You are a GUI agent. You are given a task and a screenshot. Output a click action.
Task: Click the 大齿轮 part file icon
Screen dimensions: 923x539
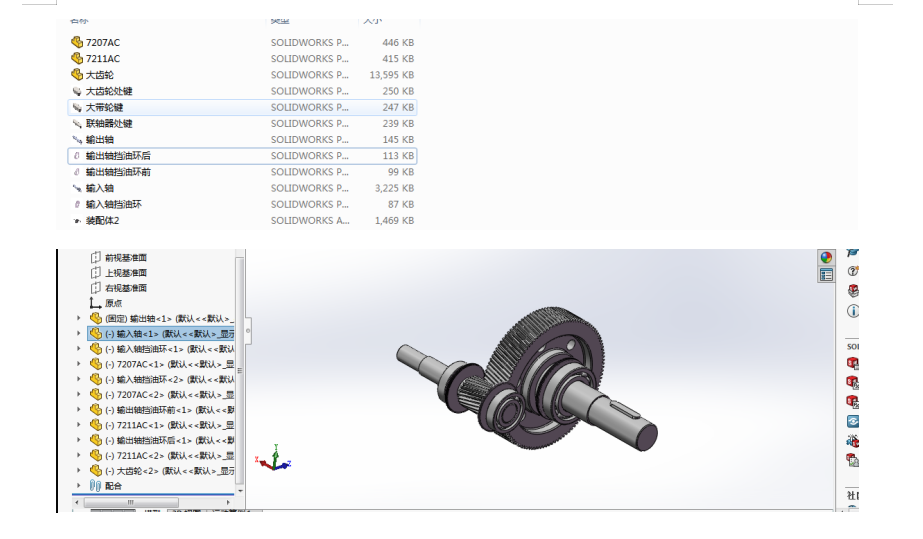point(77,75)
